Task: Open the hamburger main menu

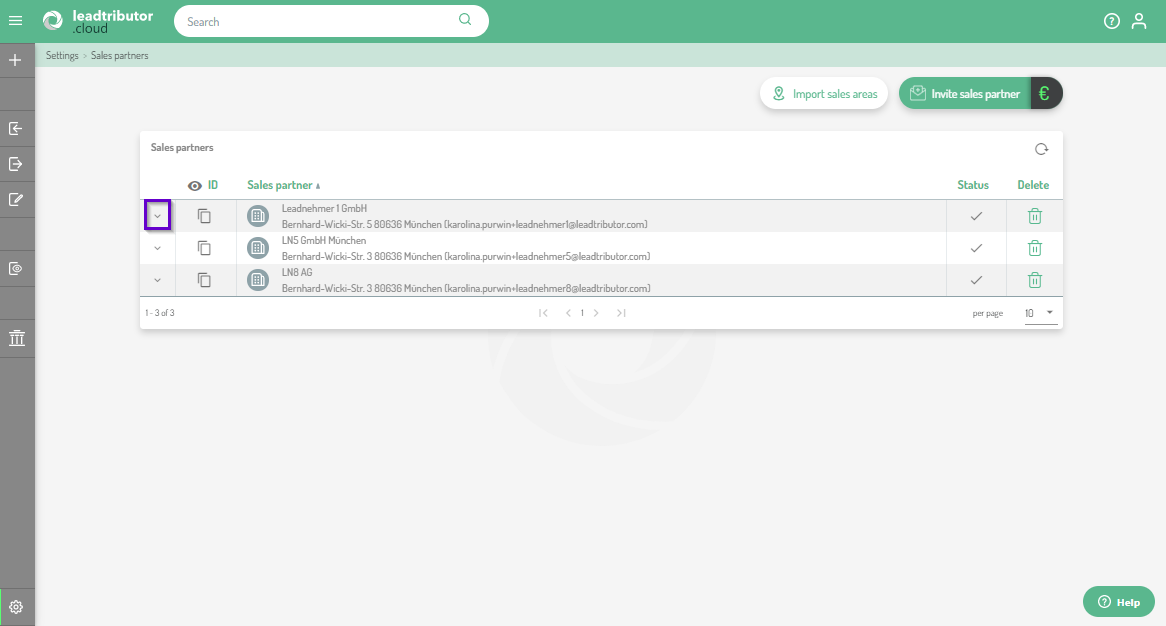Action: tap(16, 21)
